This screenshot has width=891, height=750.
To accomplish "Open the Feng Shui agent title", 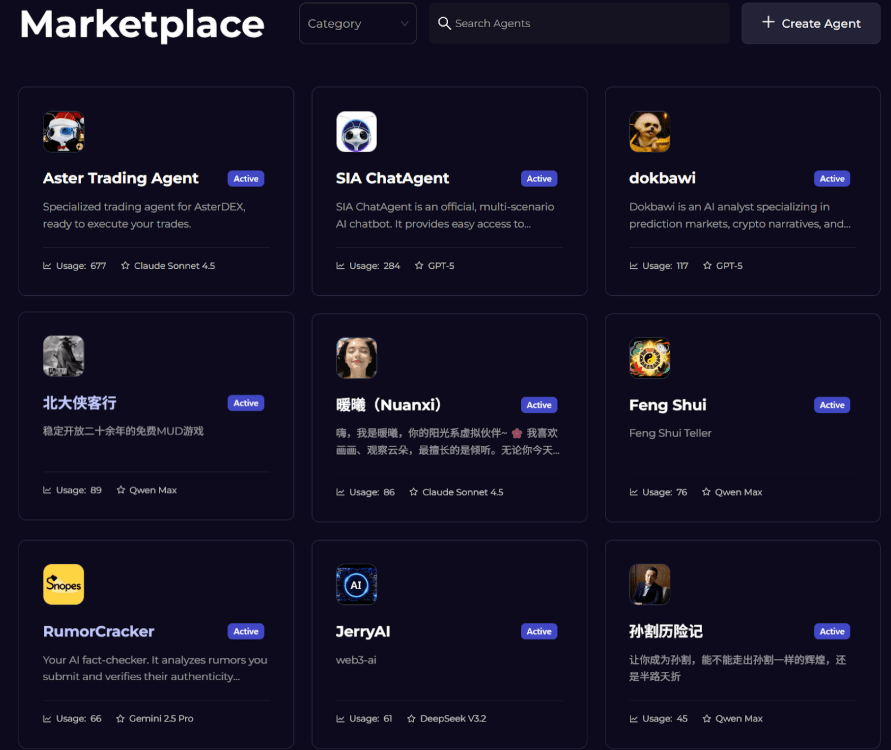I will coord(668,405).
